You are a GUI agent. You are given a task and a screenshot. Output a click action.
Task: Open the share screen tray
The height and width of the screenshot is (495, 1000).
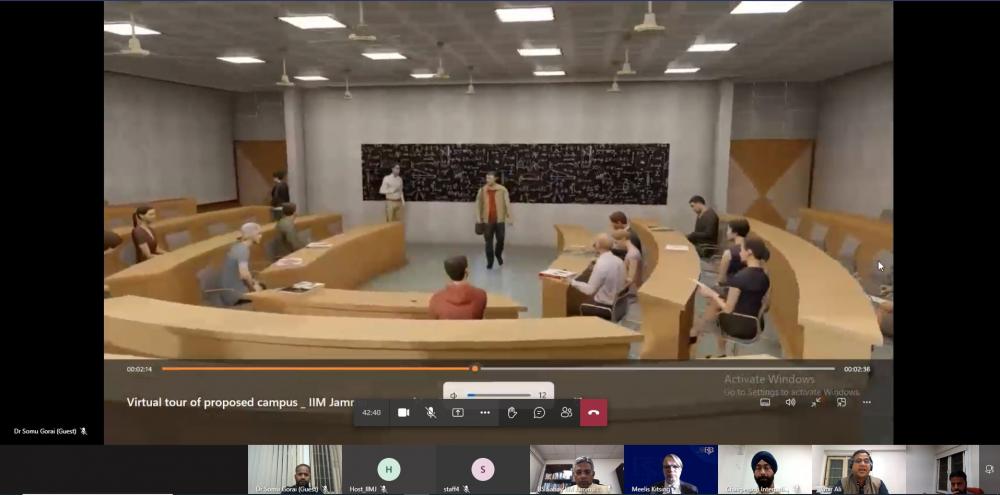point(458,412)
